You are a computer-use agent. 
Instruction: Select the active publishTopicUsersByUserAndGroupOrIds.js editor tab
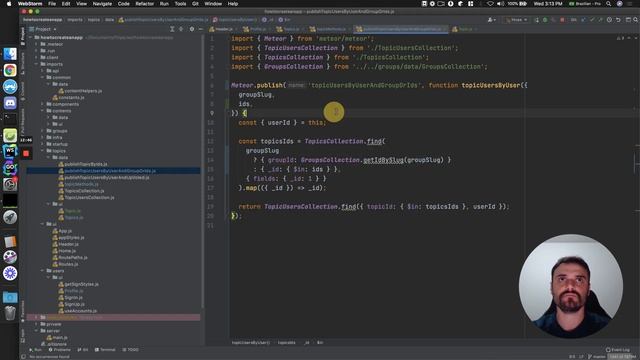coord(401,29)
